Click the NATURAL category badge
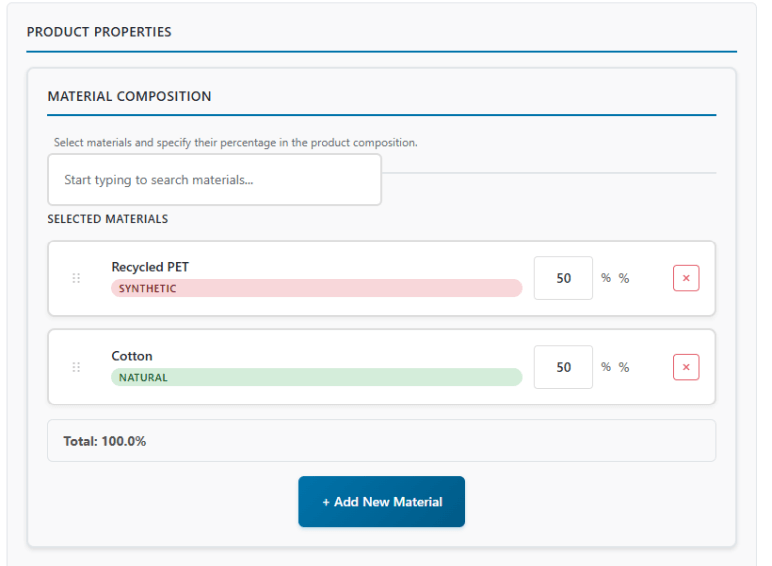Image resolution: width=772 pixels, height=566 pixels. (x=316, y=377)
